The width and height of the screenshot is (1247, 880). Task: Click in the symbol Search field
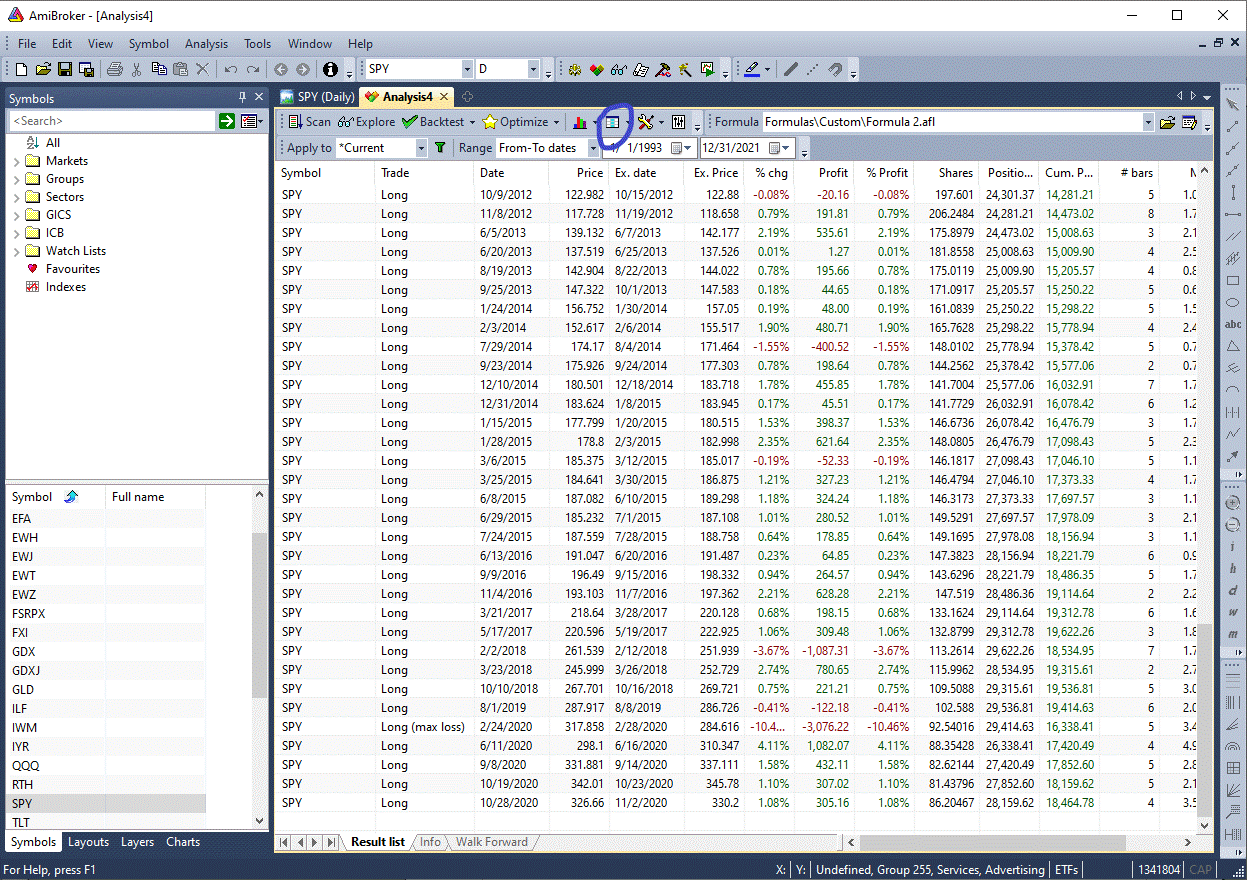[x=110, y=121]
